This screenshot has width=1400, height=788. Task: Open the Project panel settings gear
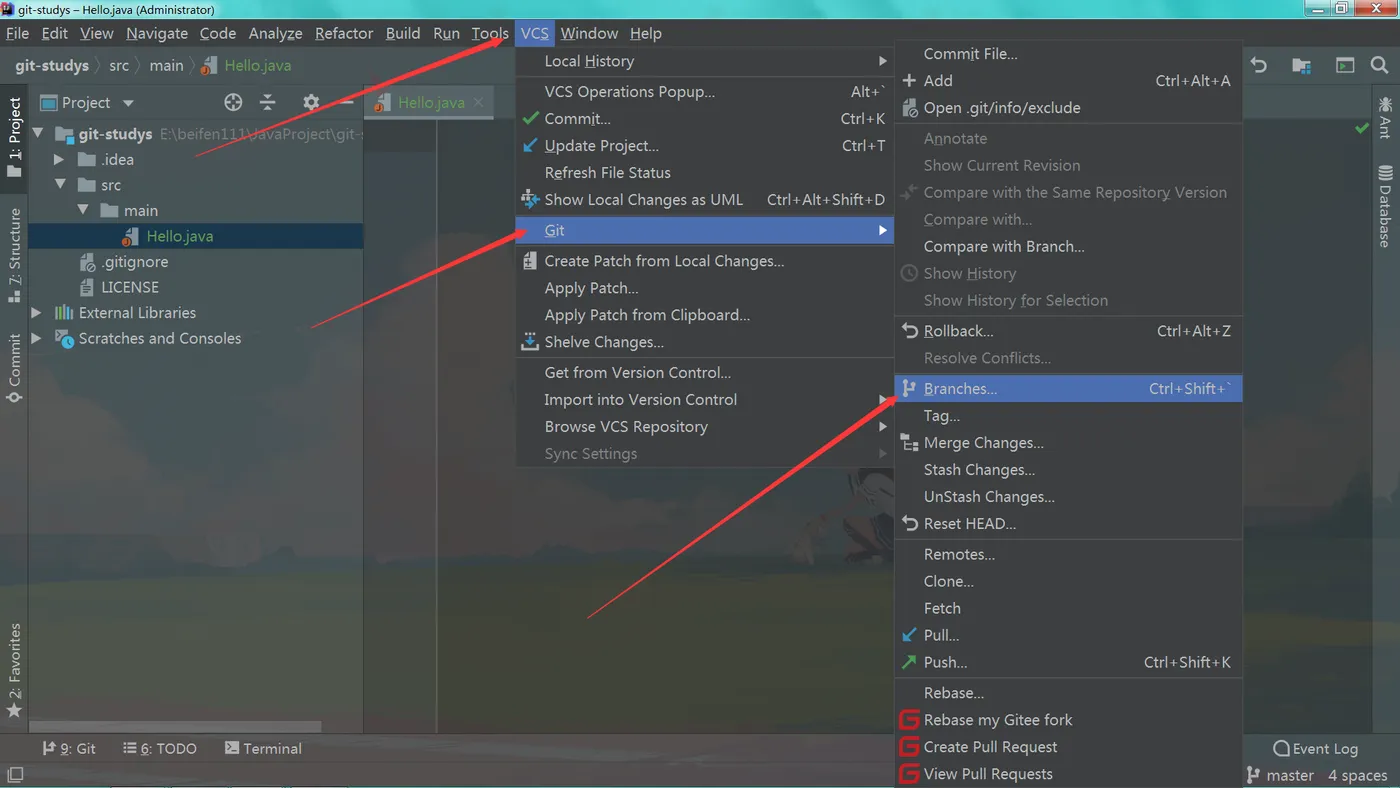tap(311, 102)
